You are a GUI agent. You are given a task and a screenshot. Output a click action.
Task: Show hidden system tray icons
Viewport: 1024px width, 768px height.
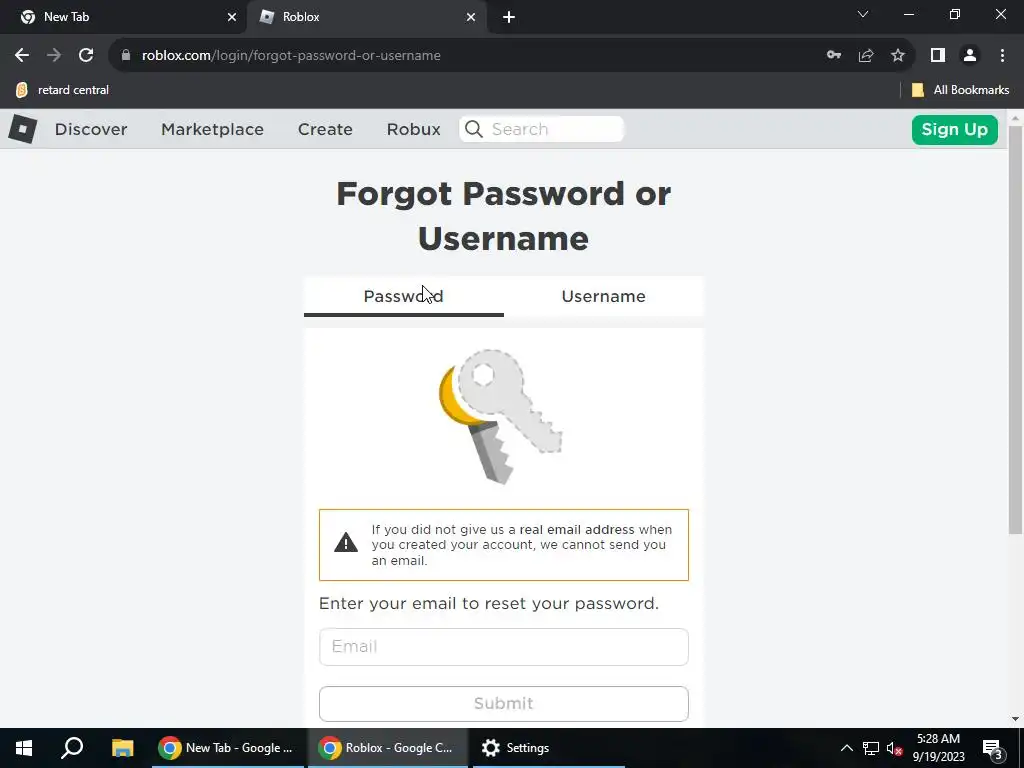pyautogui.click(x=846, y=748)
